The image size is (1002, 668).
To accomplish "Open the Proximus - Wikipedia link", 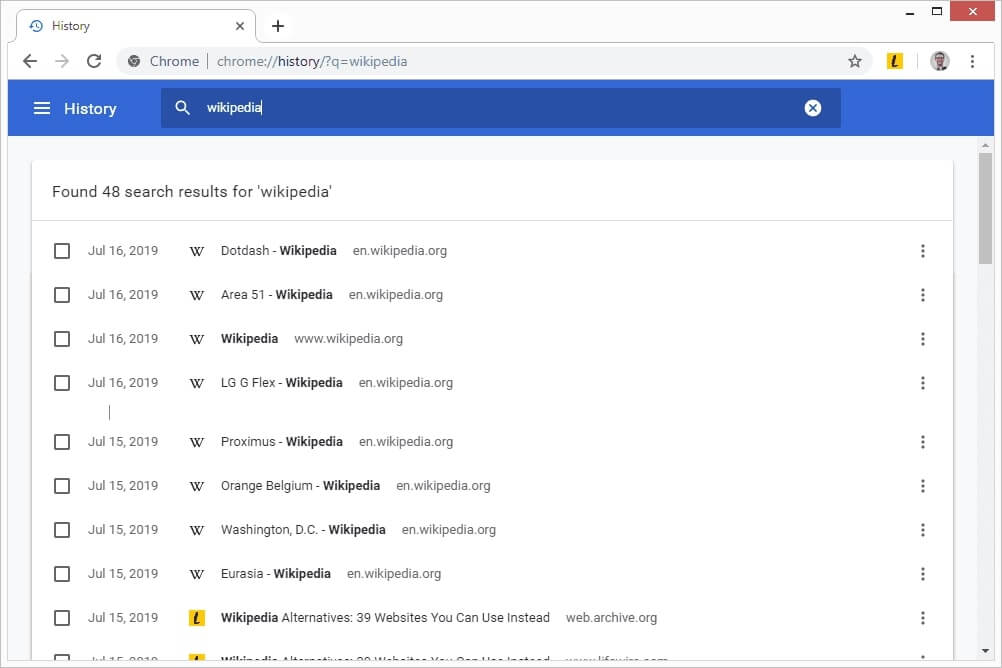I will pyautogui.click(x=282, y=442).
